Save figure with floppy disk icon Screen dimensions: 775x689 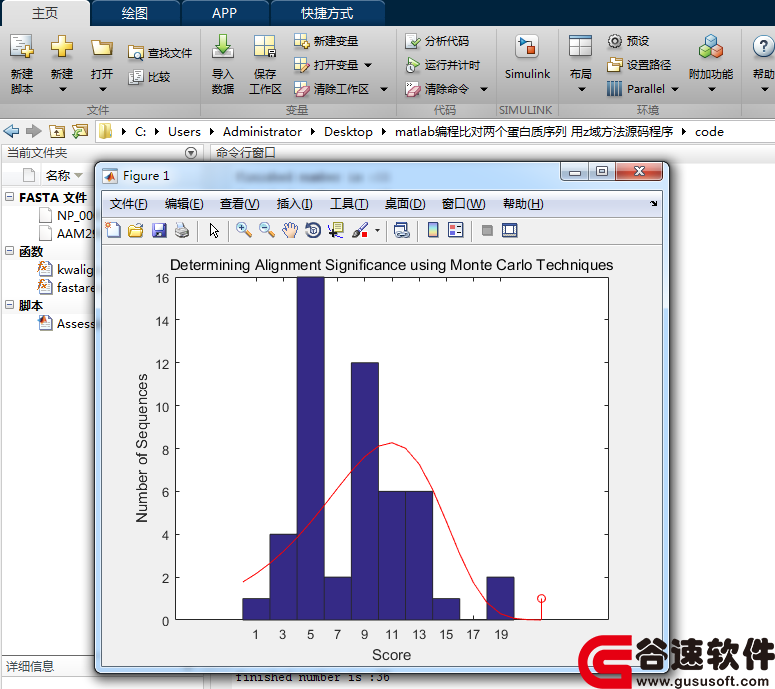pos(159,230)
